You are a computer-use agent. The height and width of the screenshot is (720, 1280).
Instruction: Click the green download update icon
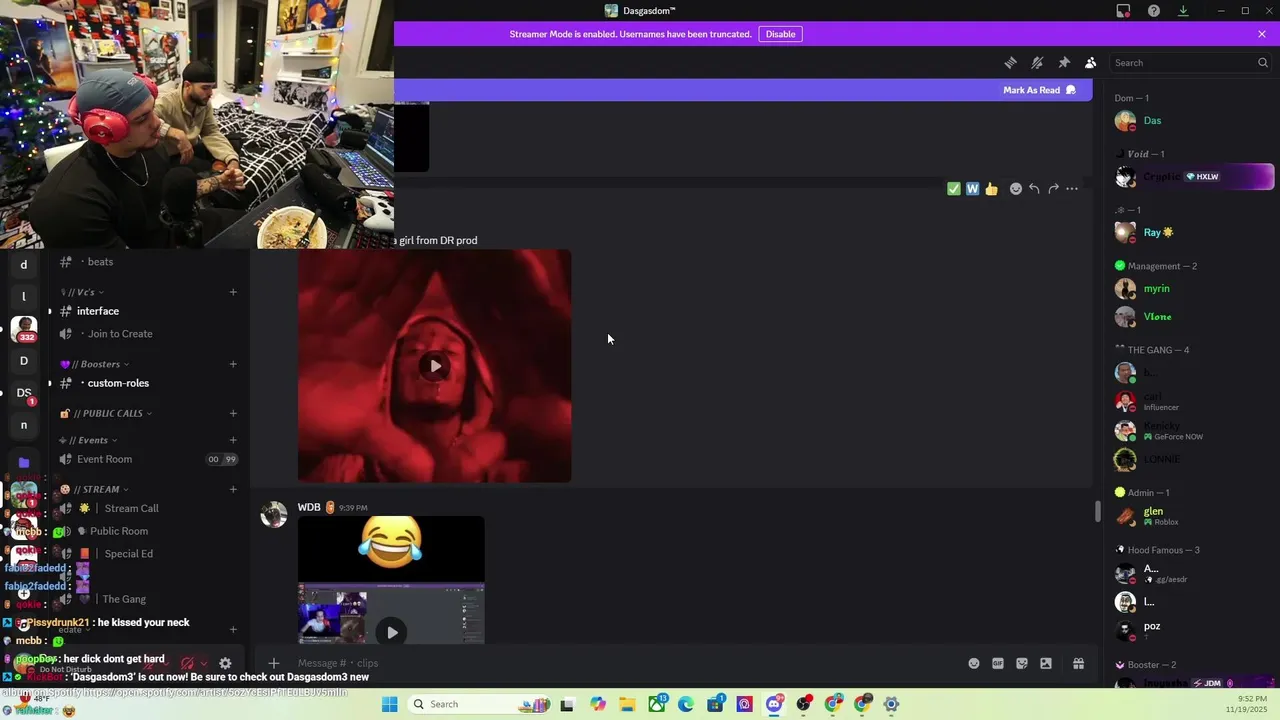(1183, 11)
